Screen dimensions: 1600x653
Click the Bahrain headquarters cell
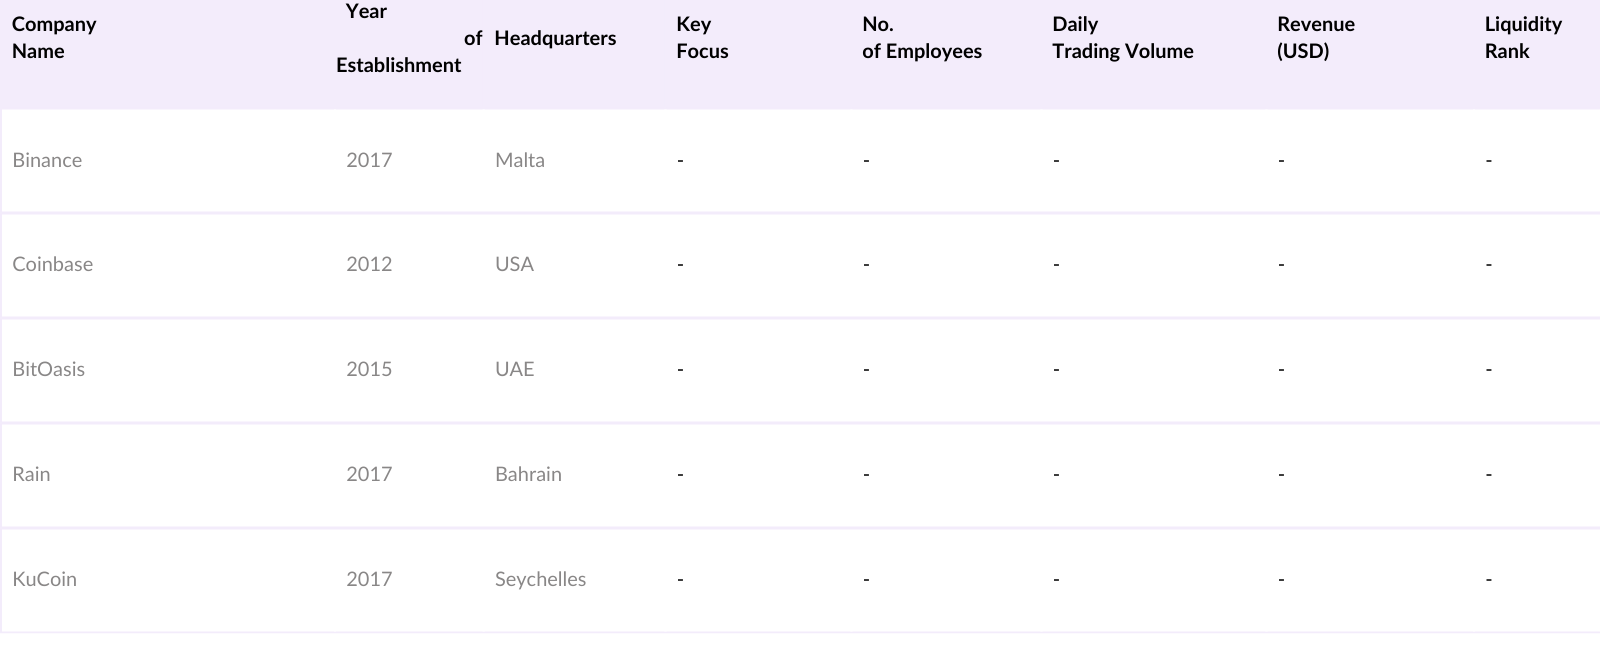pyautogui.click(x=528, y=474)
